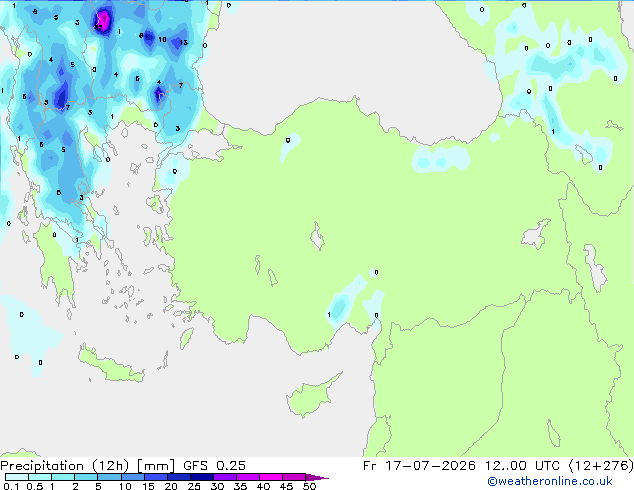Click the 15–20 mm legend color swatch

155,477
